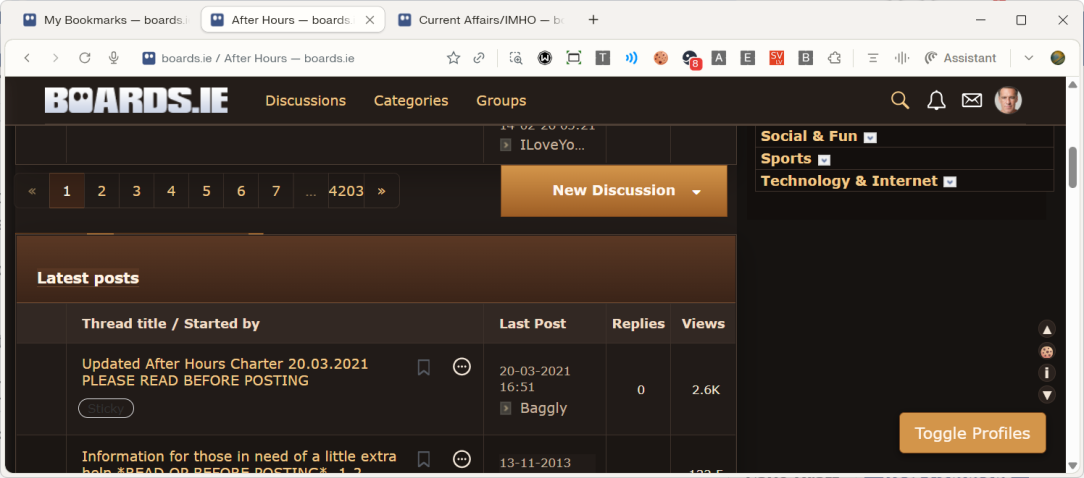Expand the Social & Fun category

tap(870, 138)
